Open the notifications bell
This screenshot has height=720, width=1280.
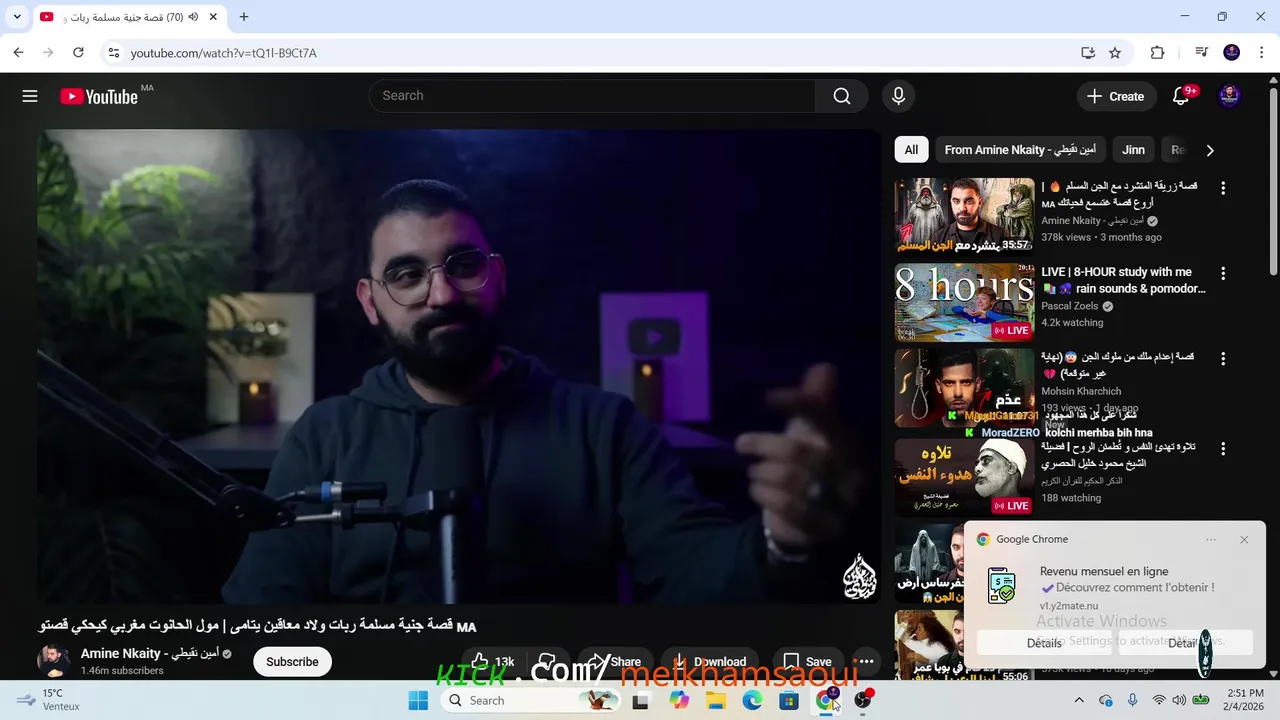(x=1181, y=96)
